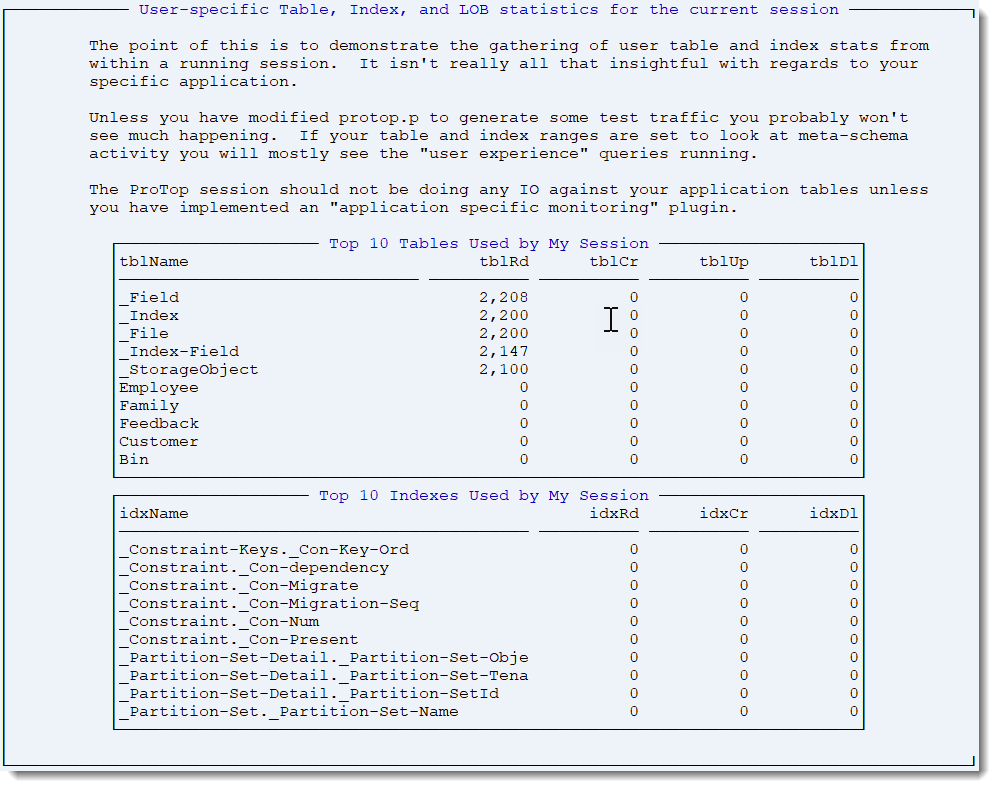Click the Customer table name
Screen dimensions: 997x789
point(159,442)
